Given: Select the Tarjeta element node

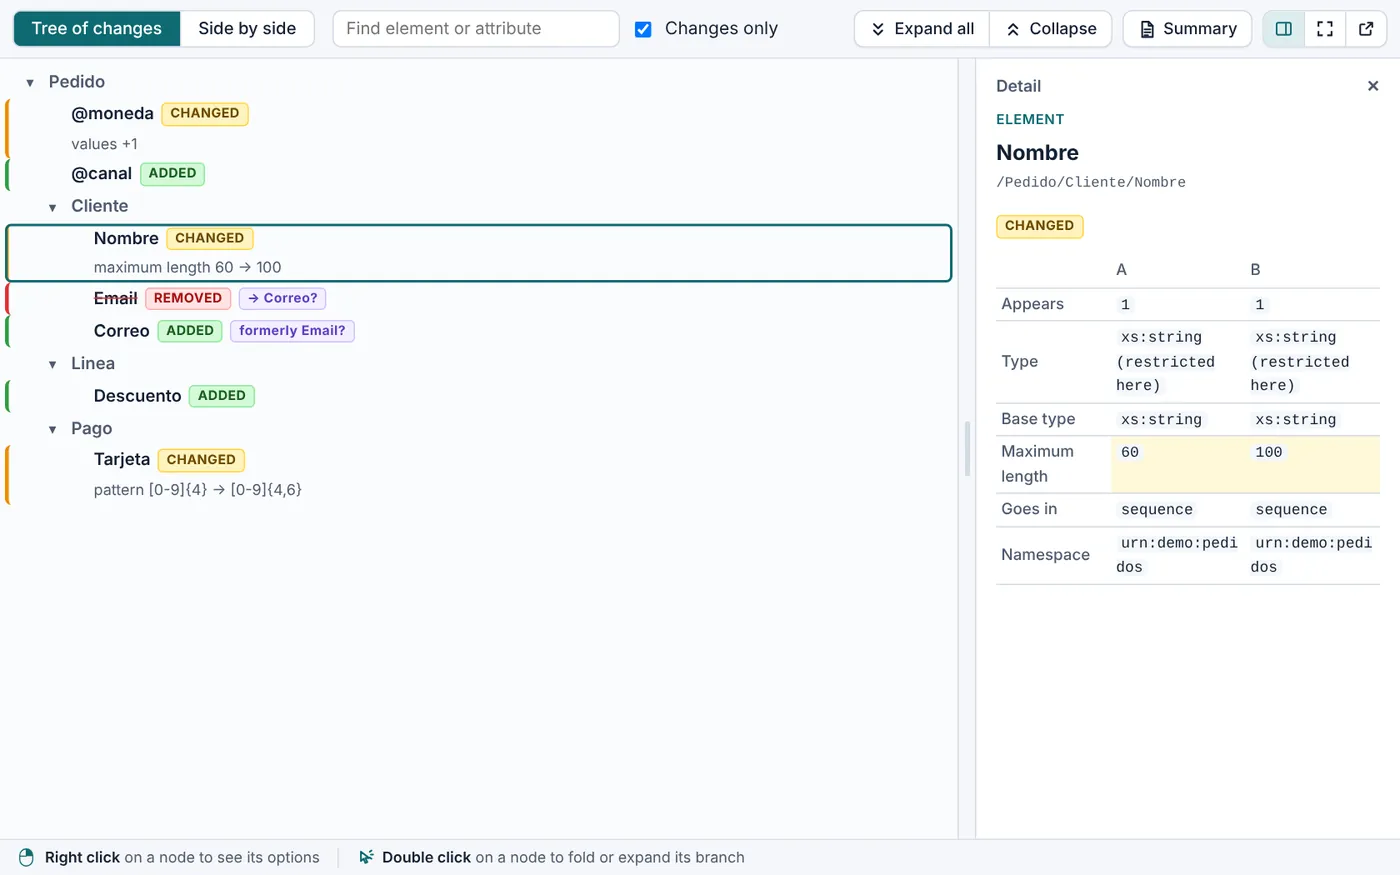Looking at the screenshot, I should click(479, 474).
